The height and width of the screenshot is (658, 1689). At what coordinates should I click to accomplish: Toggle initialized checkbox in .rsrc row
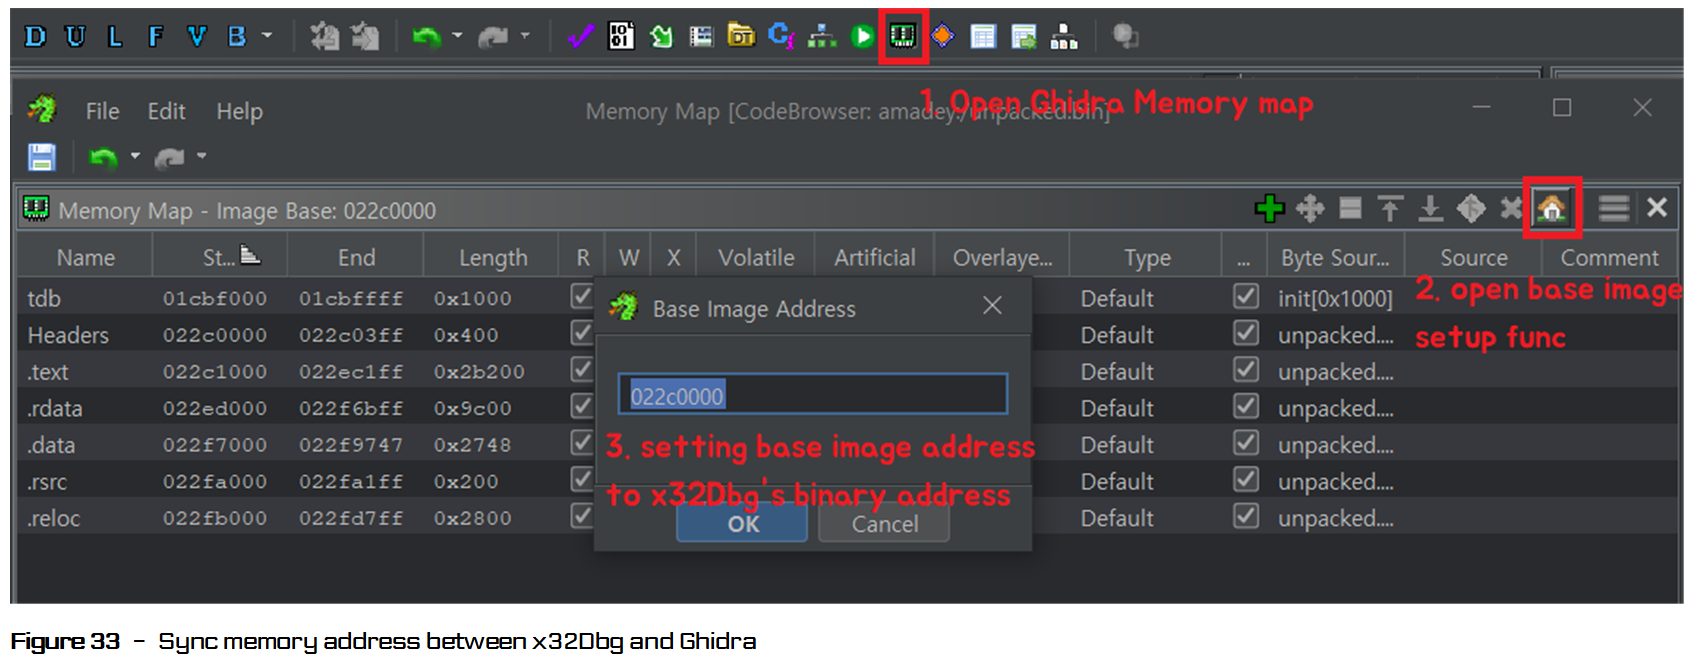1246,479
